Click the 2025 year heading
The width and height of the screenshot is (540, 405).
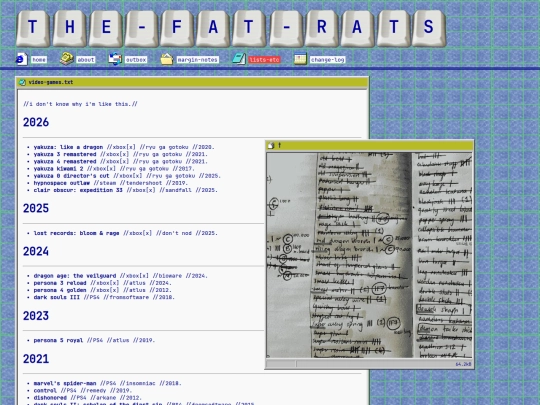click(x=36, y=208)
